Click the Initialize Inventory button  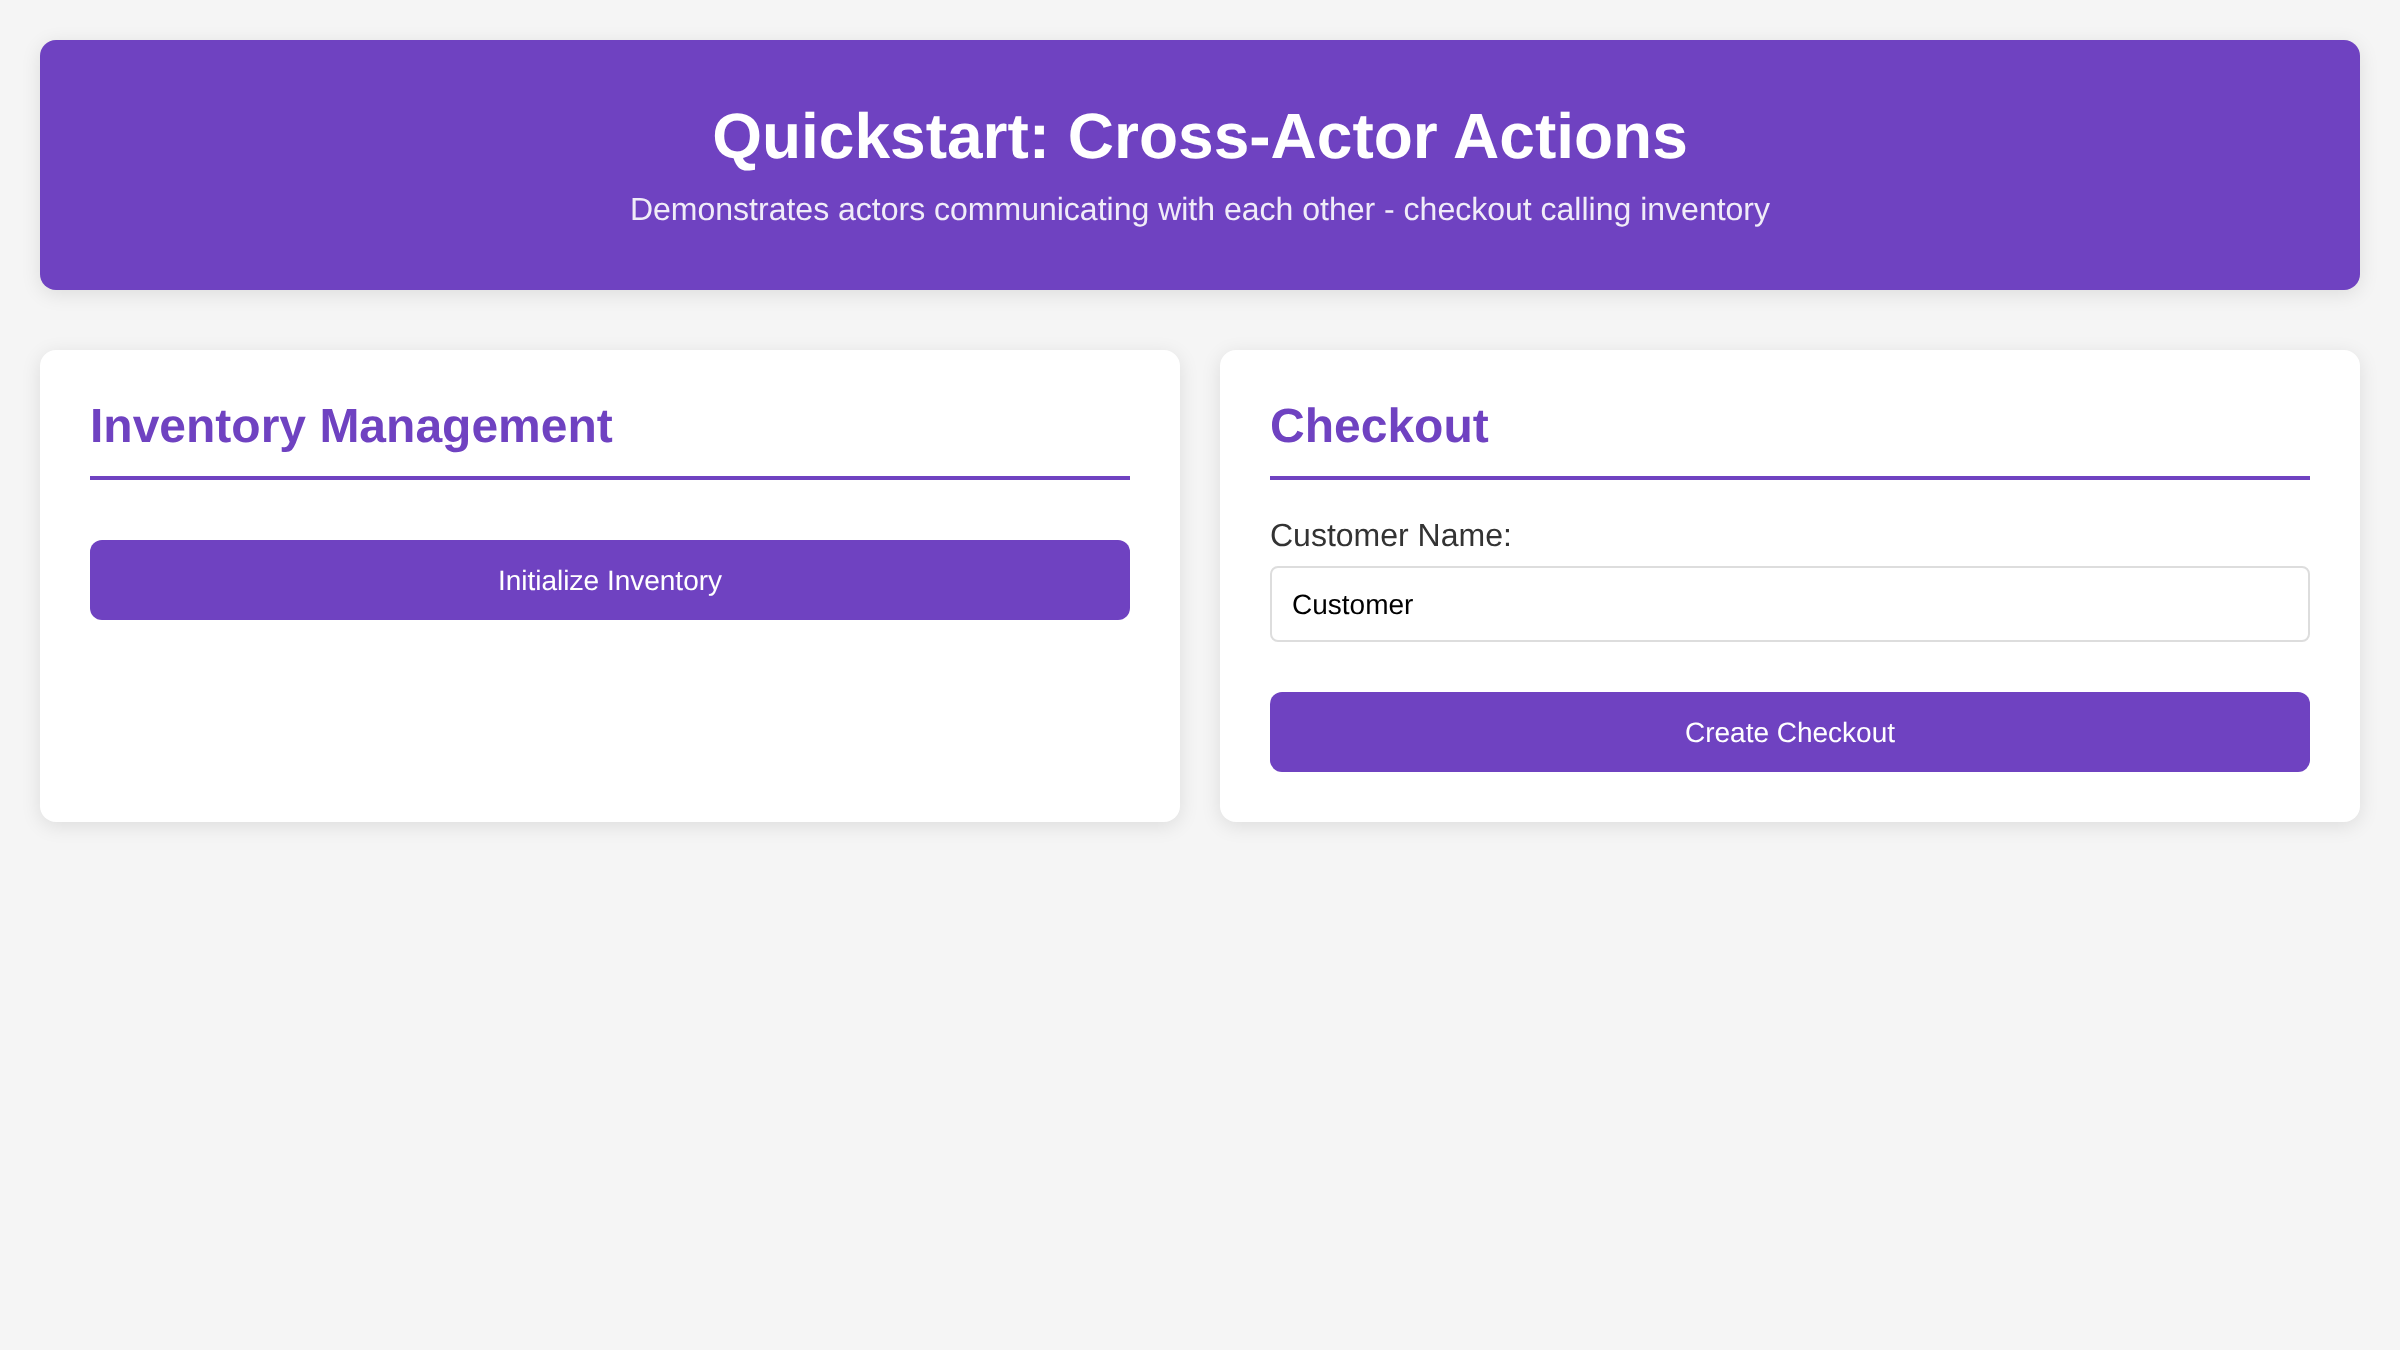(609, 580)
